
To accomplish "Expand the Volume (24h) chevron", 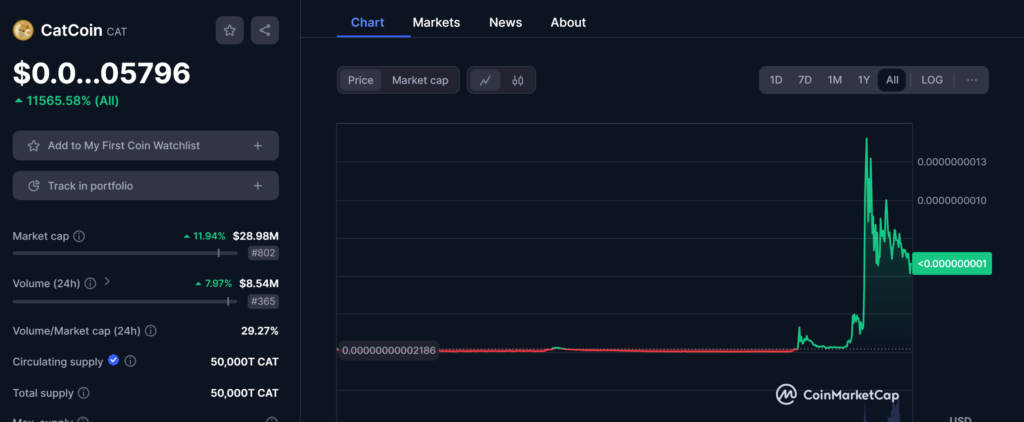I will pyautogui.click(x=107, y=283).
